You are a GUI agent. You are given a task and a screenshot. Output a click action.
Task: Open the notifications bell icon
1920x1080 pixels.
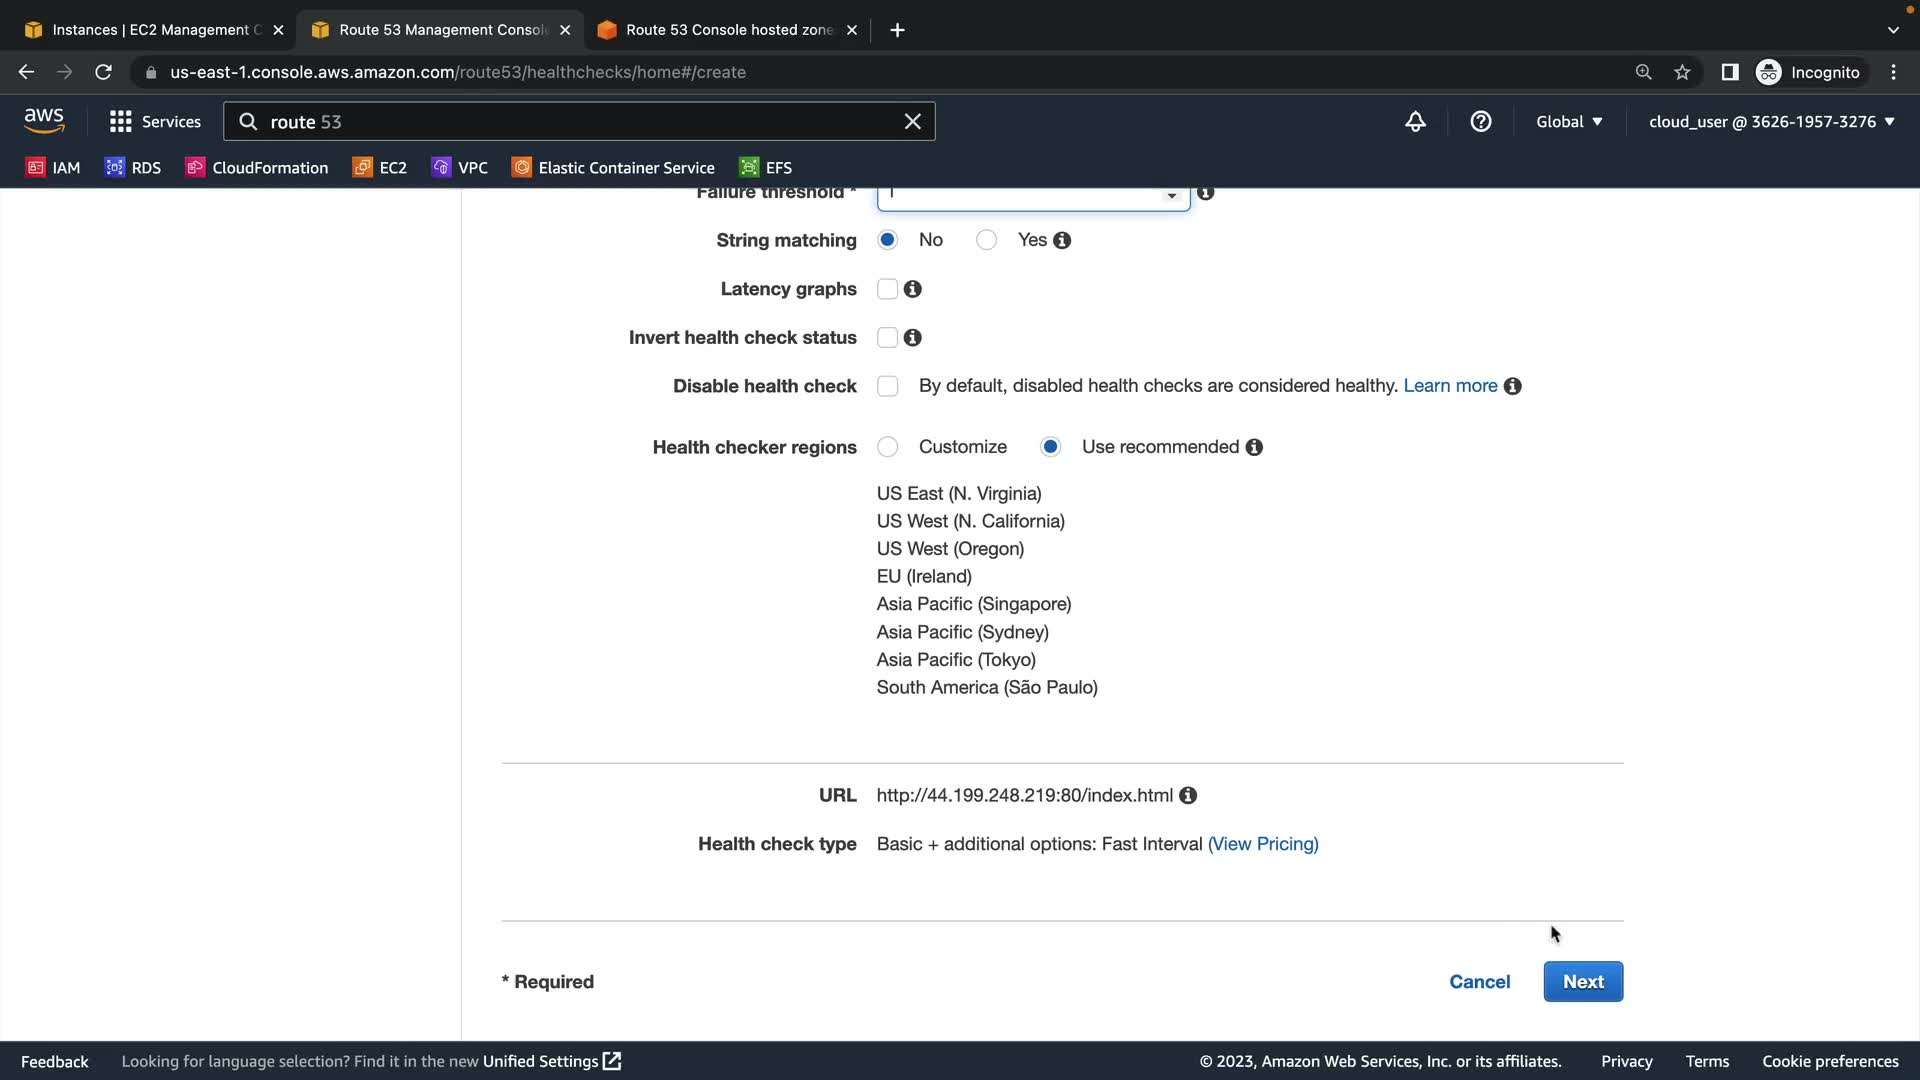coord(1415,122)
